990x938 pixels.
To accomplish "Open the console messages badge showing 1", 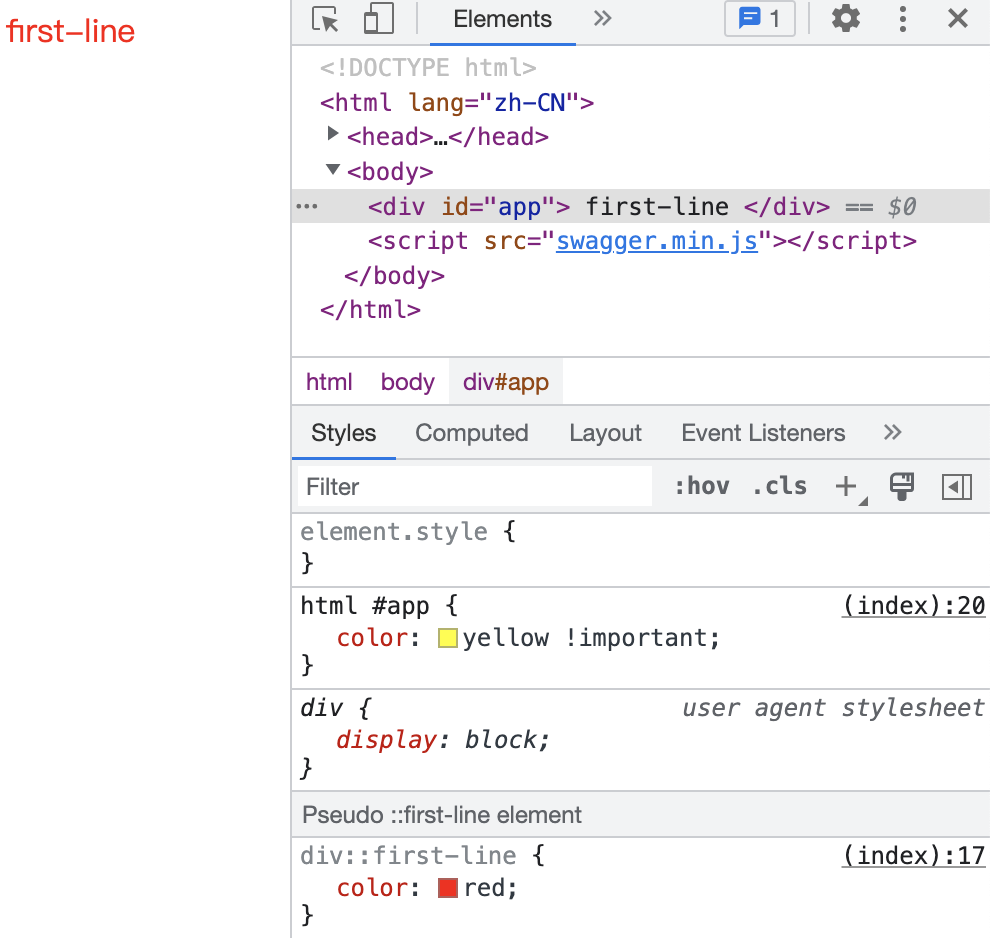I will (760, 19).
